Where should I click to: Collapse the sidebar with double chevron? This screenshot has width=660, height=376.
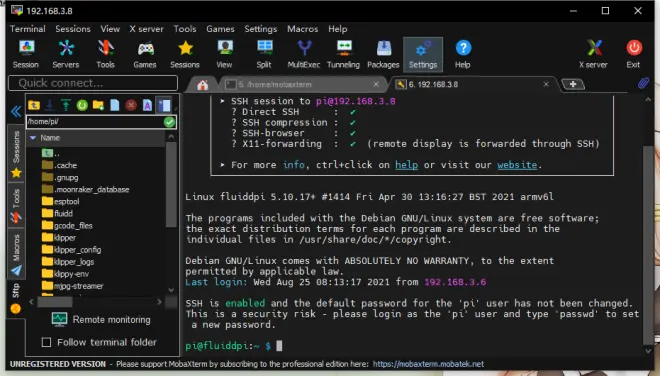[16, 112]
